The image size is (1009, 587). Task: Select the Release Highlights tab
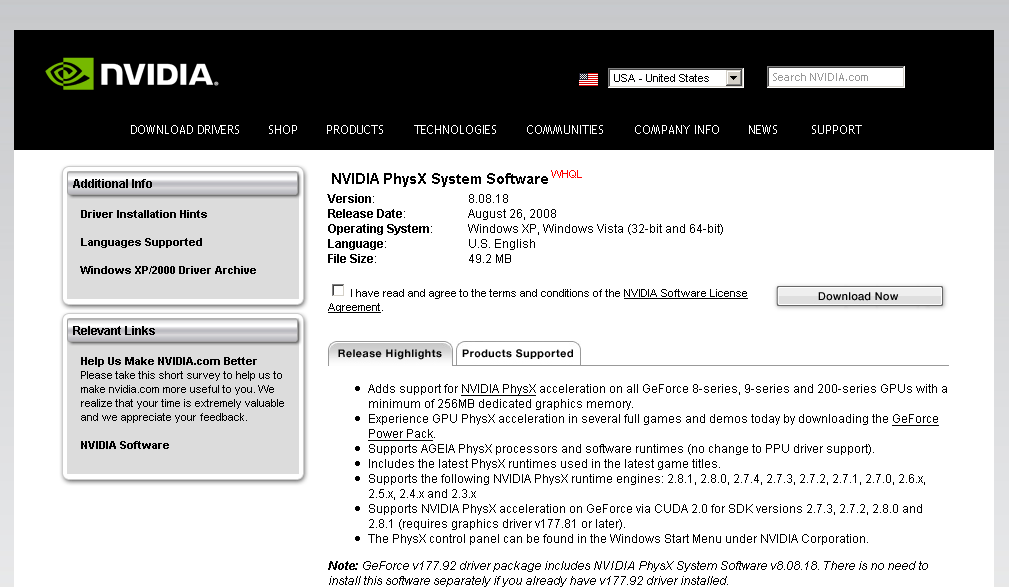(x=389, y=354)
